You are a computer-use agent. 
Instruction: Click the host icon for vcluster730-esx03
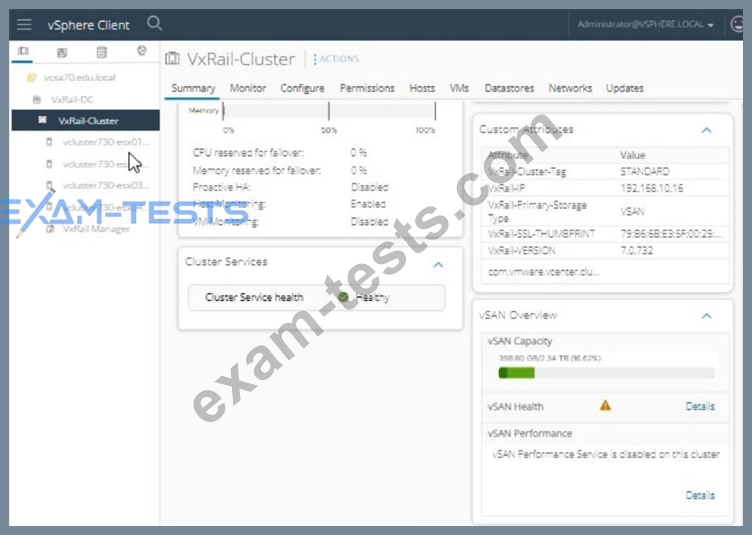click(49, 185)
